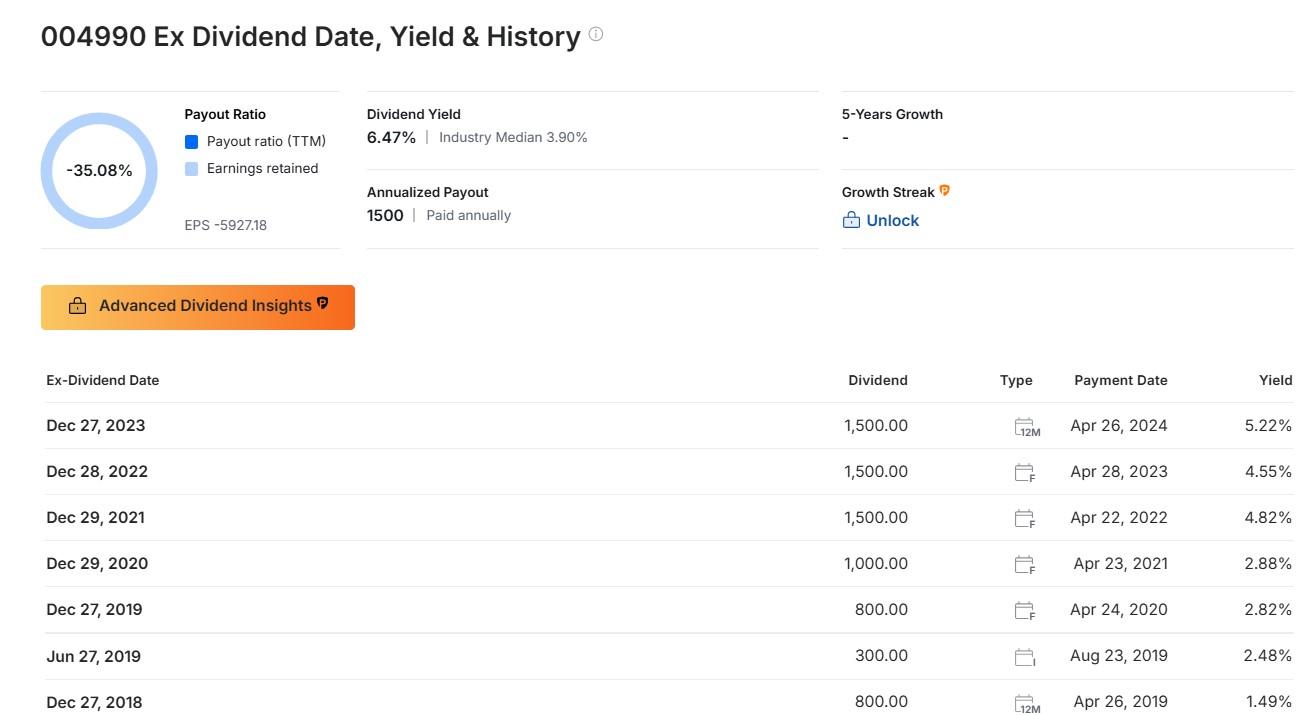Click the Unlock link under Growth Streak
The height and width of the screenshot is (715, 1312).
click(892, 220)
